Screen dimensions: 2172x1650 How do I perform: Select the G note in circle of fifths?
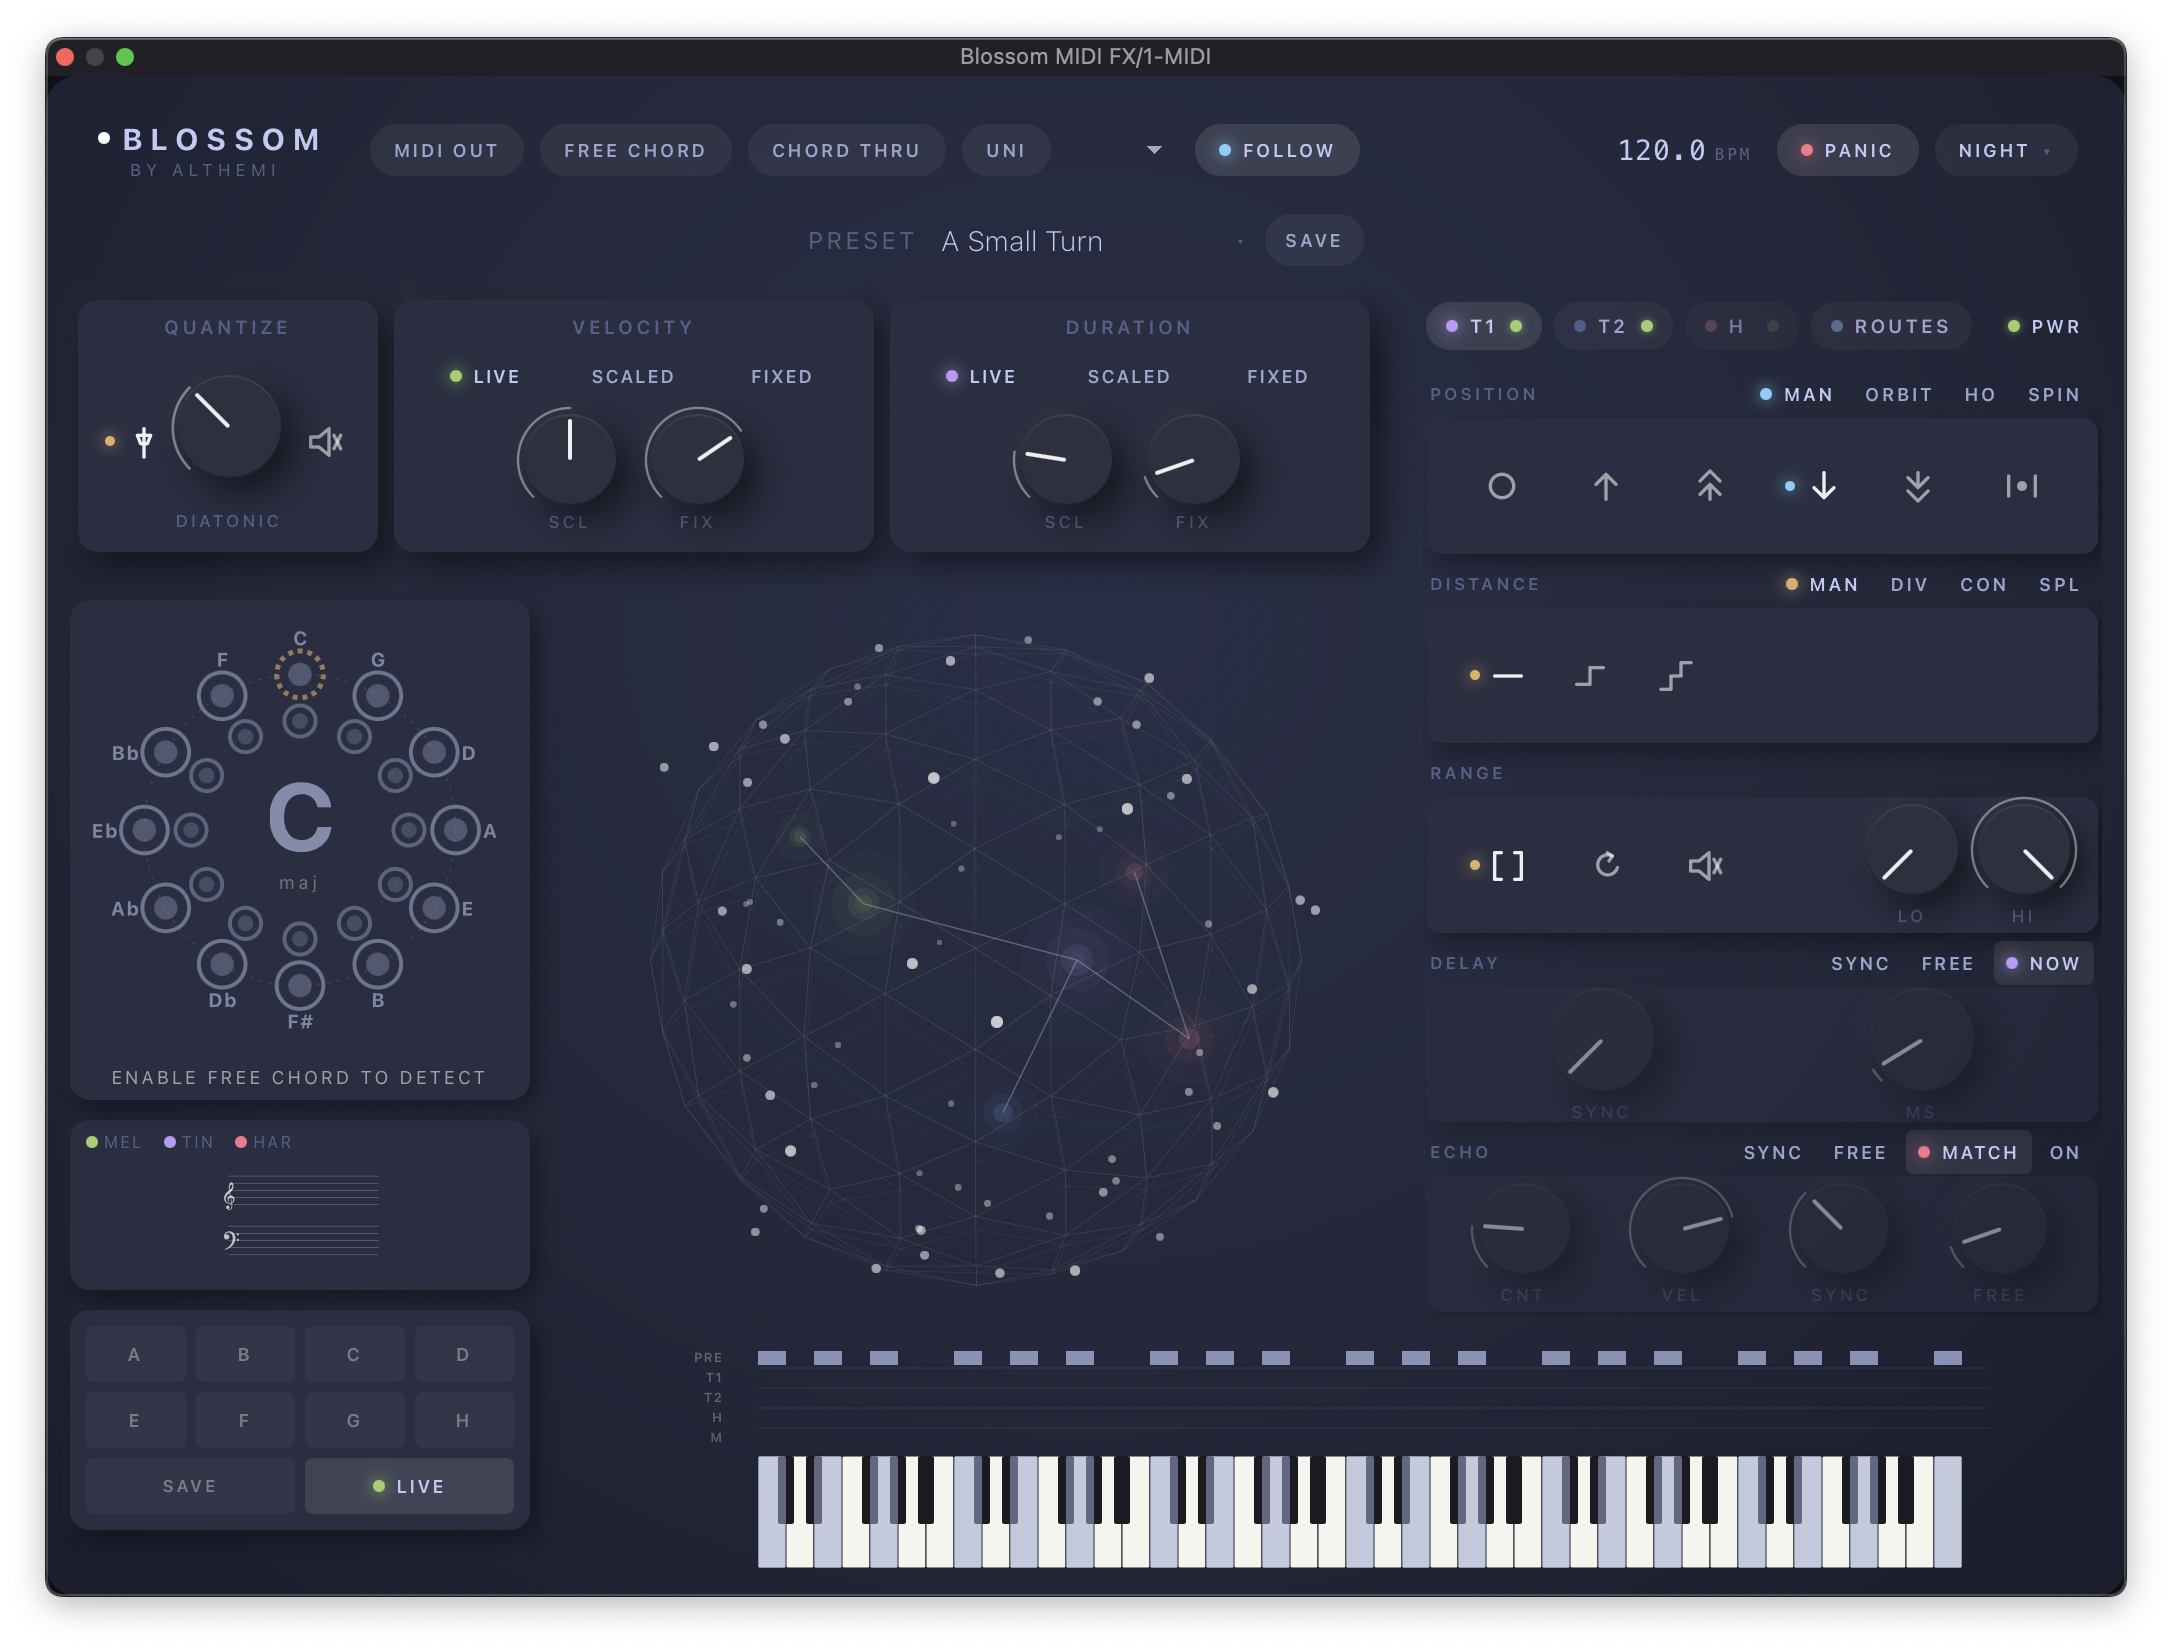pyautogui.click(x=378, y=696)
